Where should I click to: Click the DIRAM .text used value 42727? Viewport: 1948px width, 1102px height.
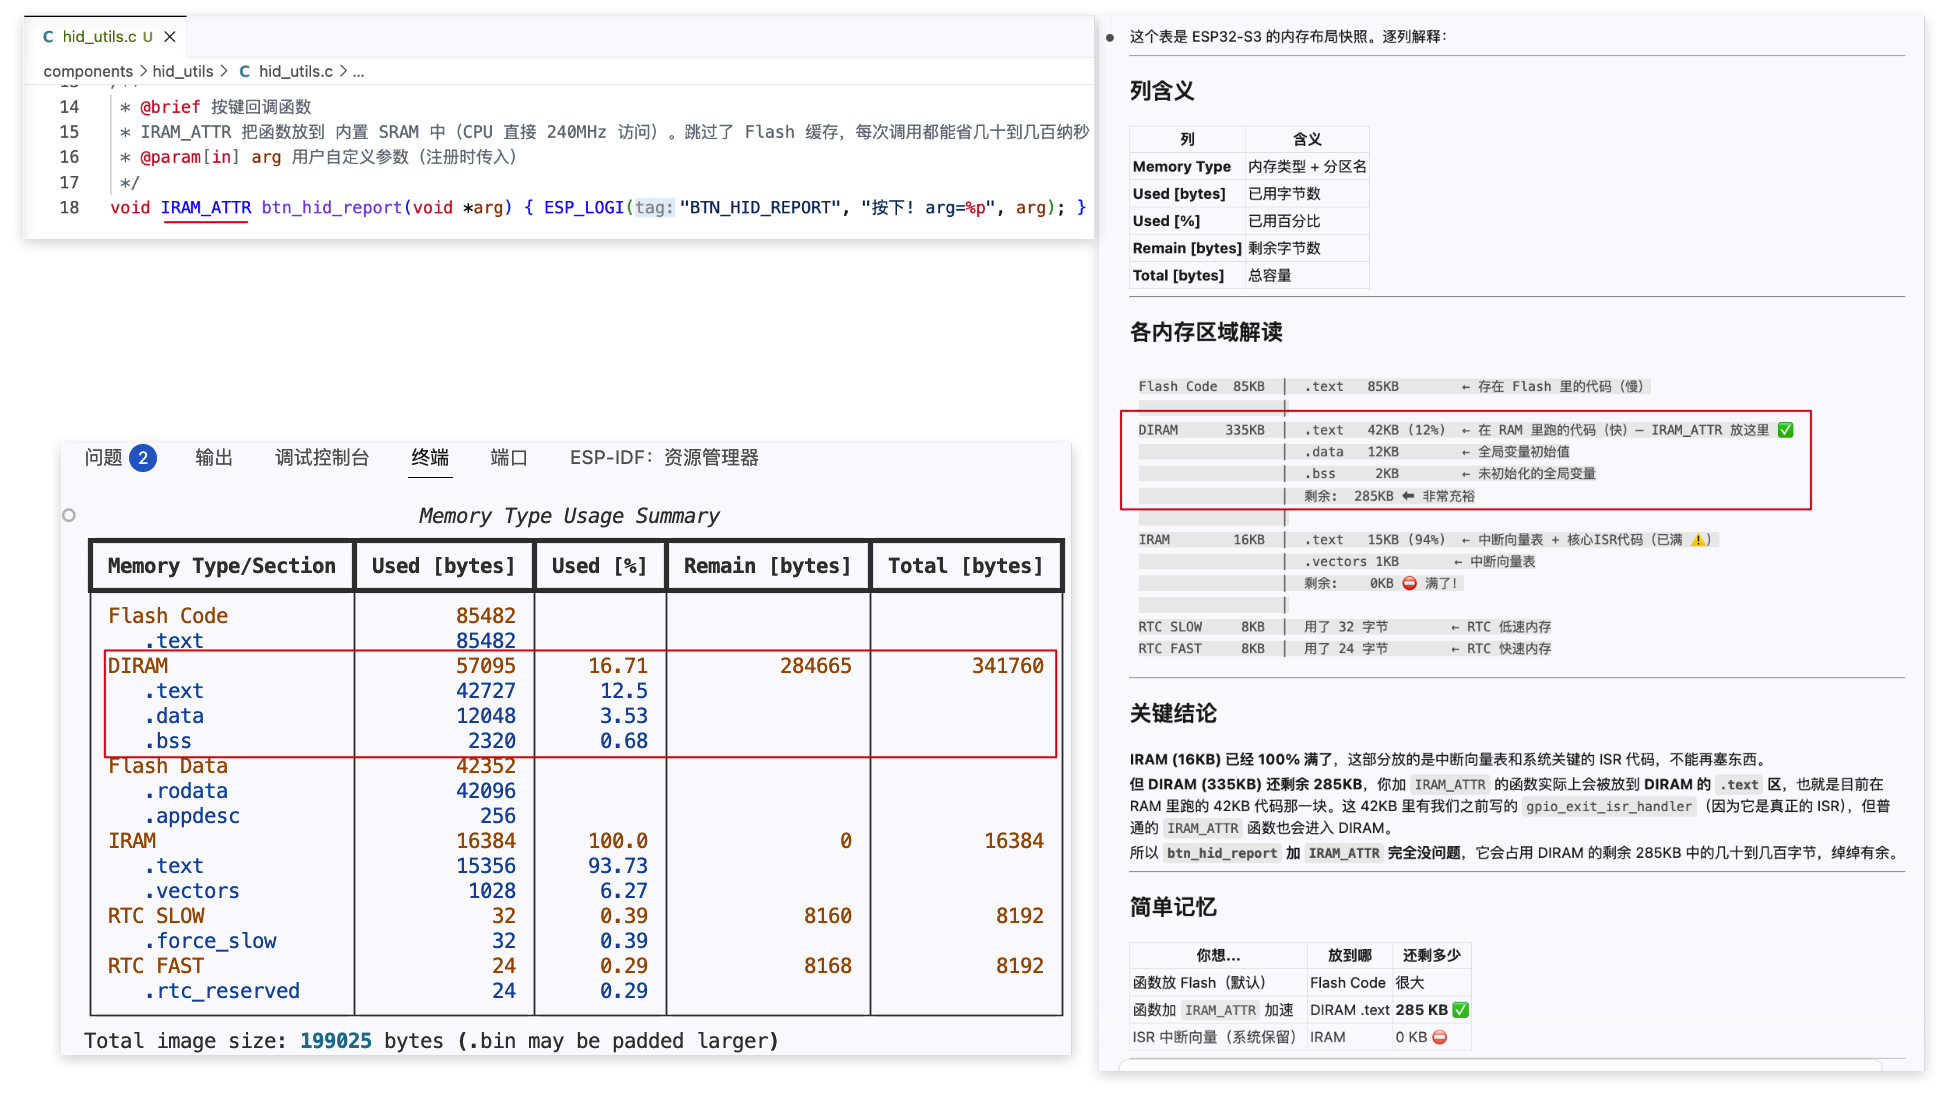pos(486,691)
